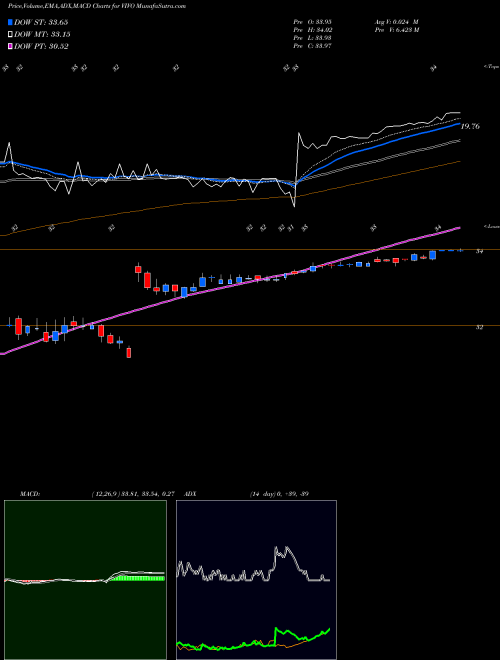Click the 'Avg V: 0.024 M' volume text
The height and width of the screenshot is (660, 500).
[x=396, y=21]
